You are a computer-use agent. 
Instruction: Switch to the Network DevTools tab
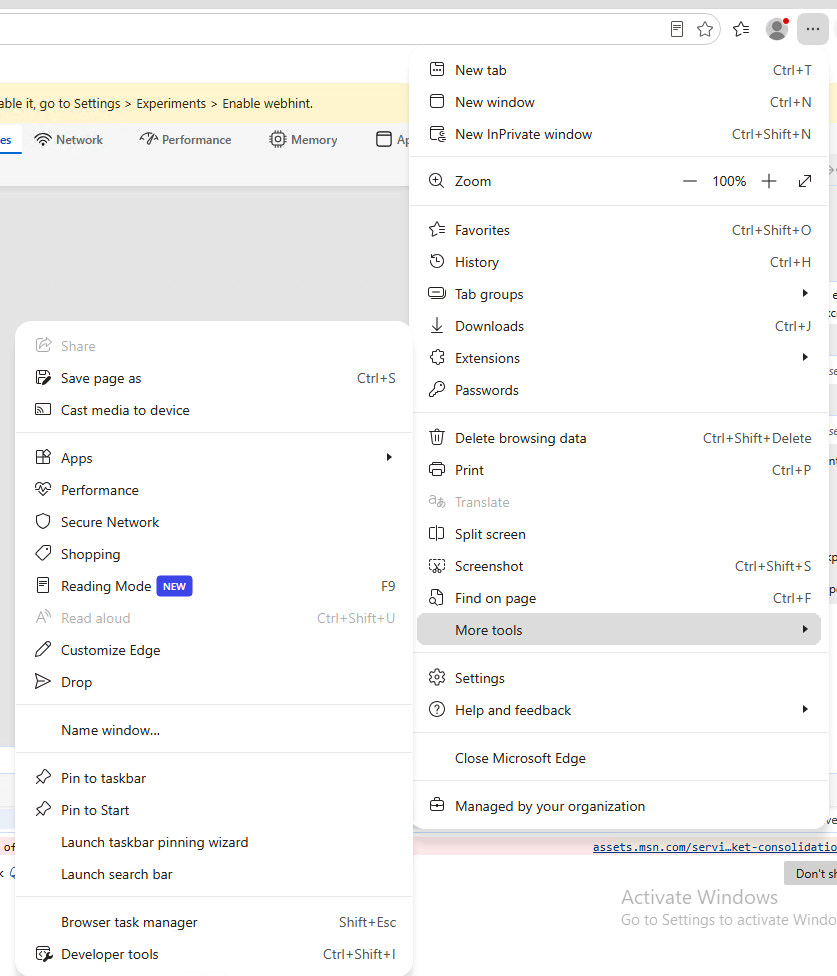[68, 139]
